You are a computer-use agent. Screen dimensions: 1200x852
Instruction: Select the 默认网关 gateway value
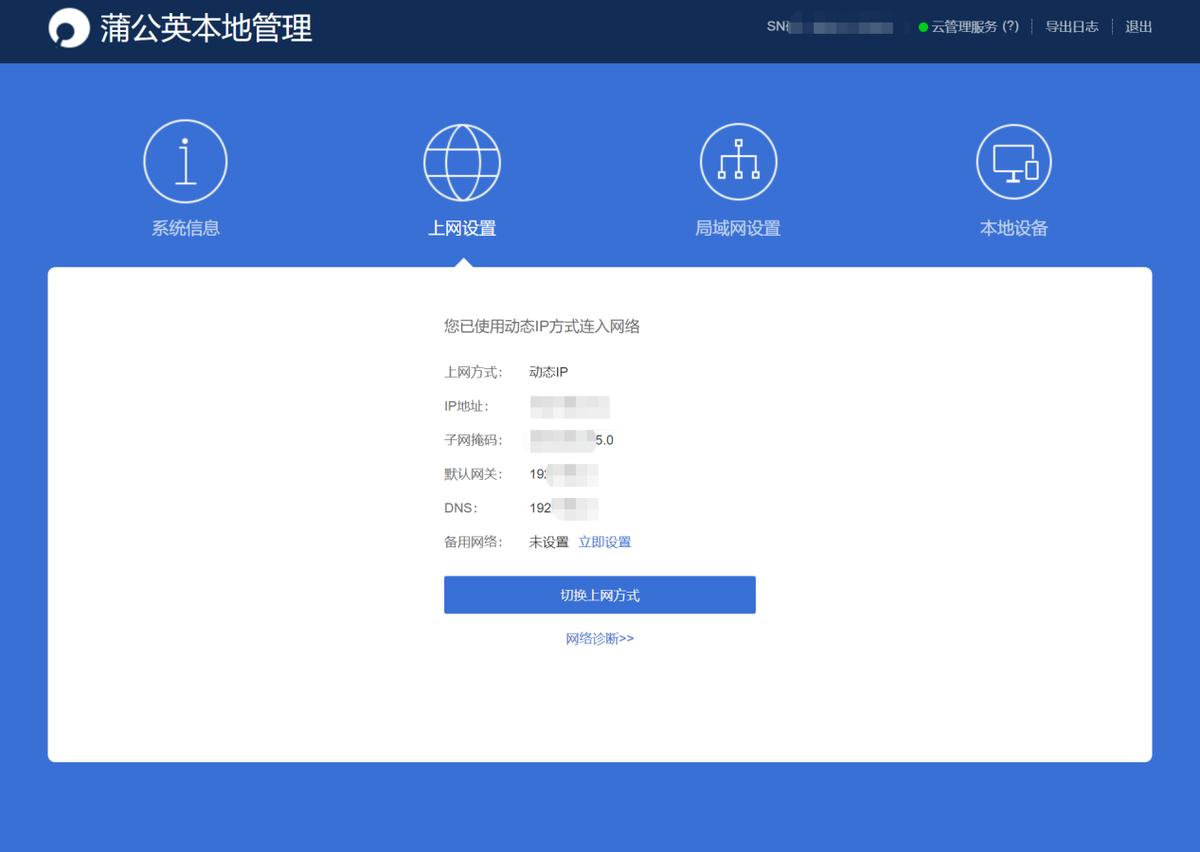[x=566, y=474]
